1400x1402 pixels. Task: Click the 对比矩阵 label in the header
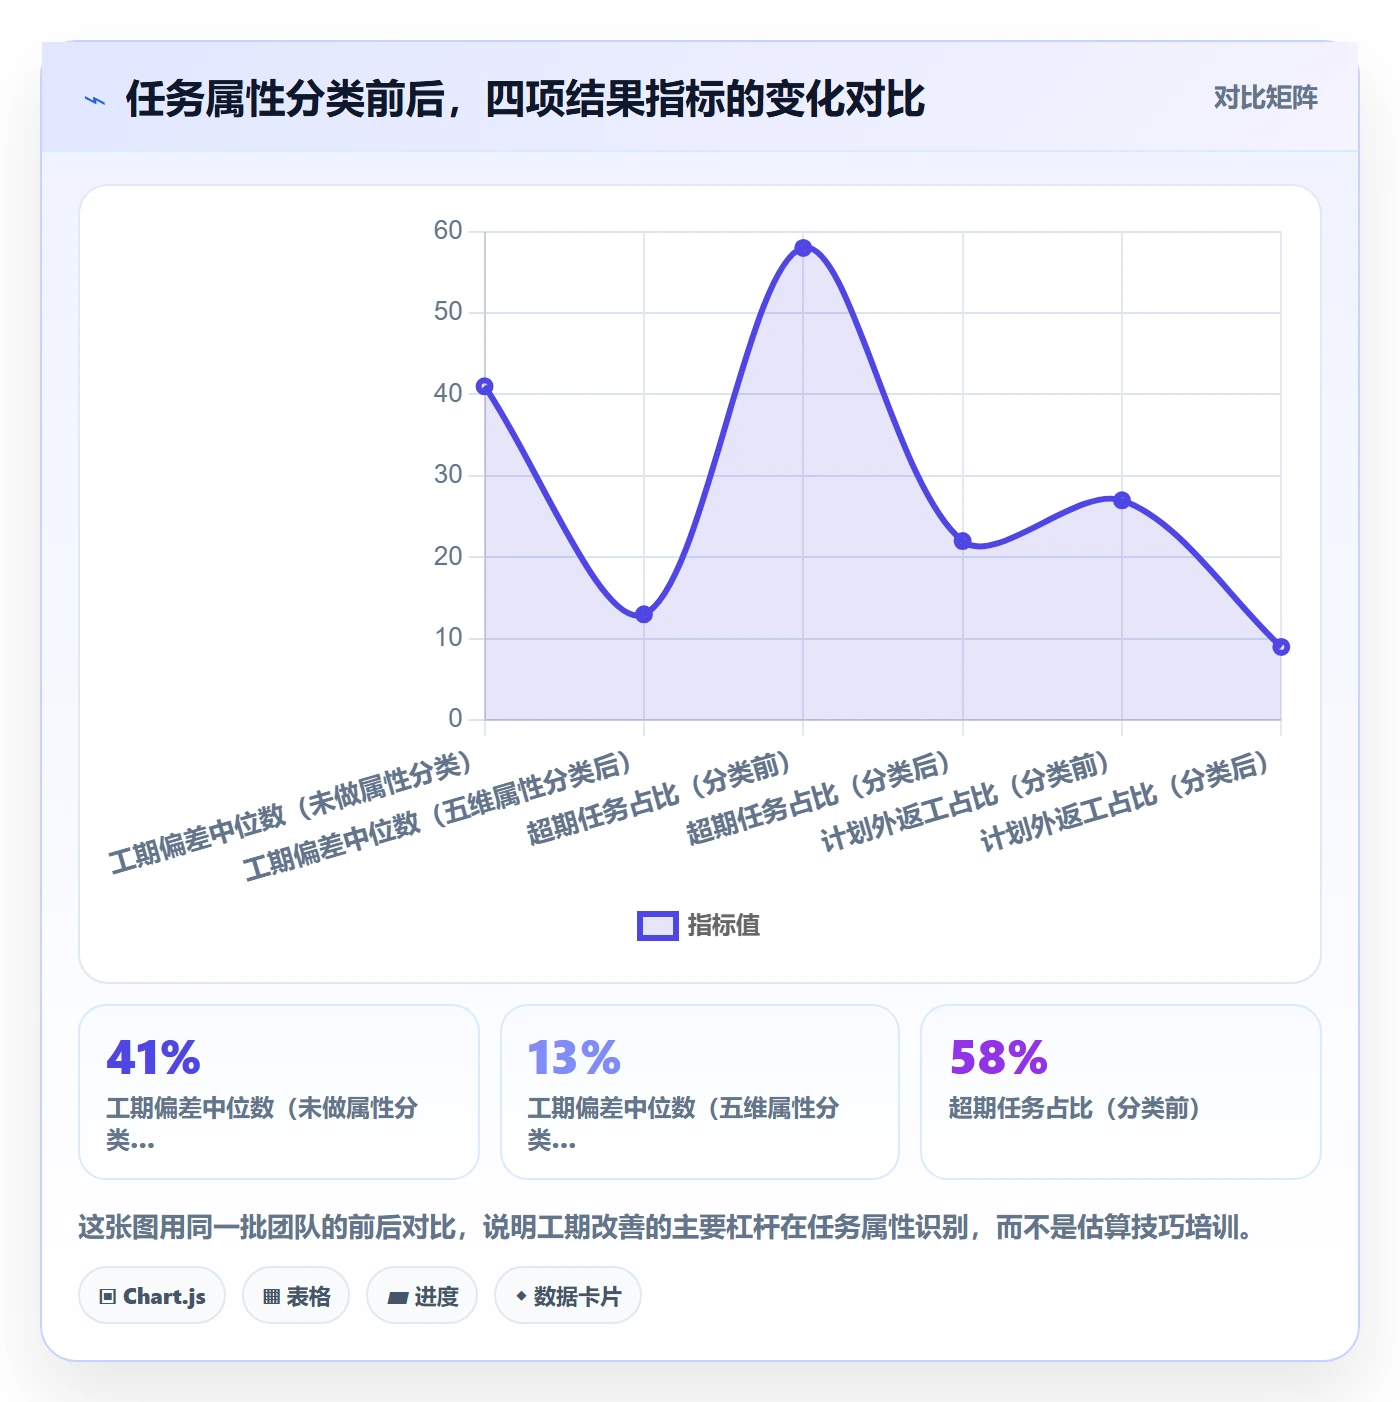[x=1266, y=98]
